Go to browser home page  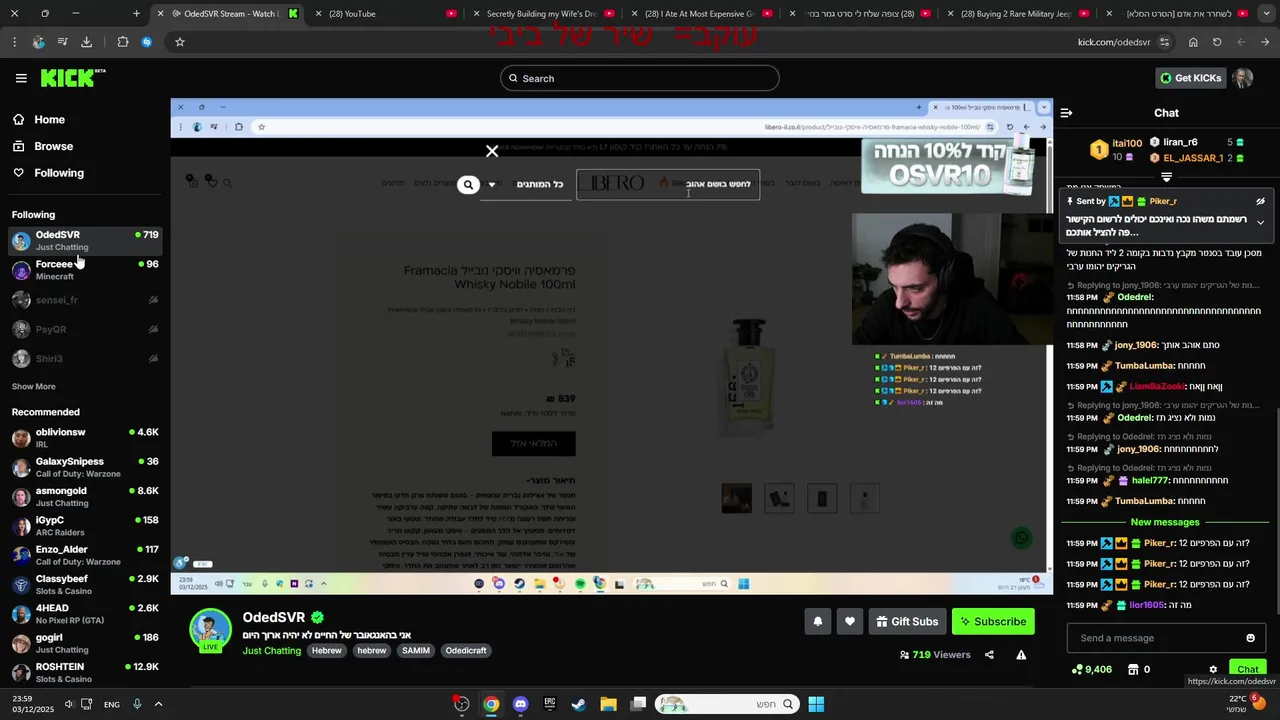(1193, 42)
